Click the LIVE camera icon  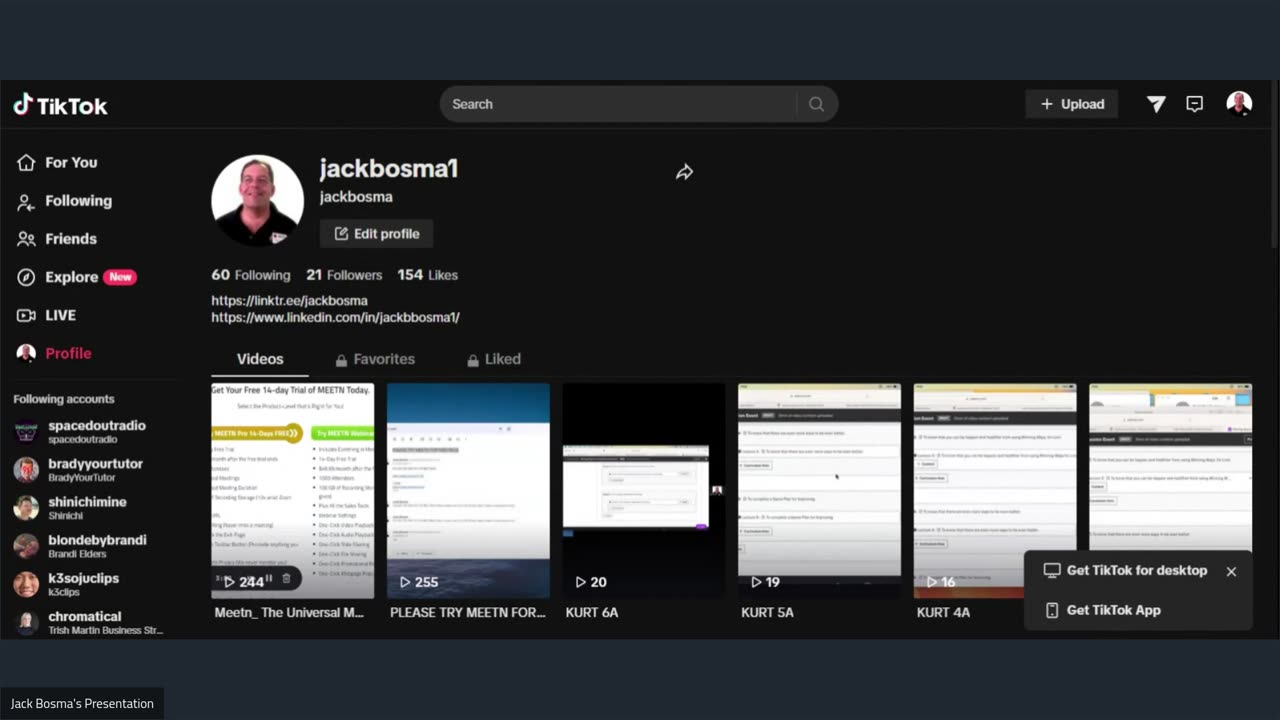point(26,315)
